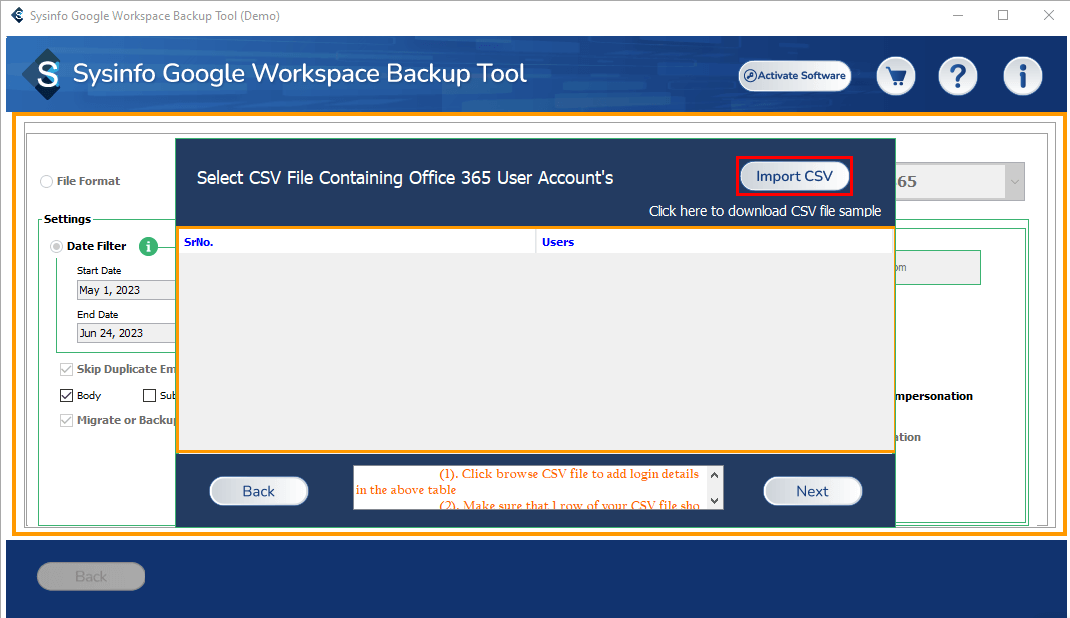Click the green-bordered field behind dialog

(x=938, y=267)
